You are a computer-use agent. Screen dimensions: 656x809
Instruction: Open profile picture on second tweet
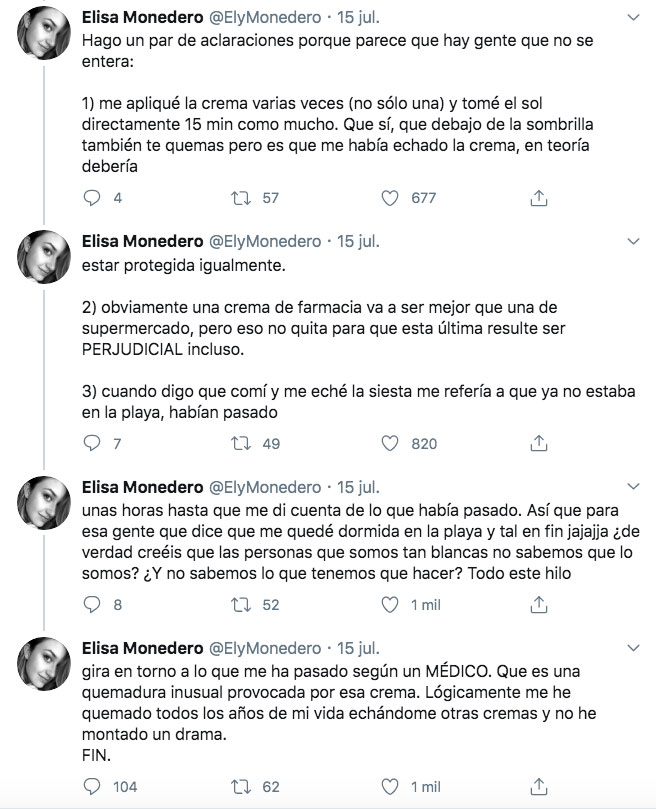tap(44, 256)
